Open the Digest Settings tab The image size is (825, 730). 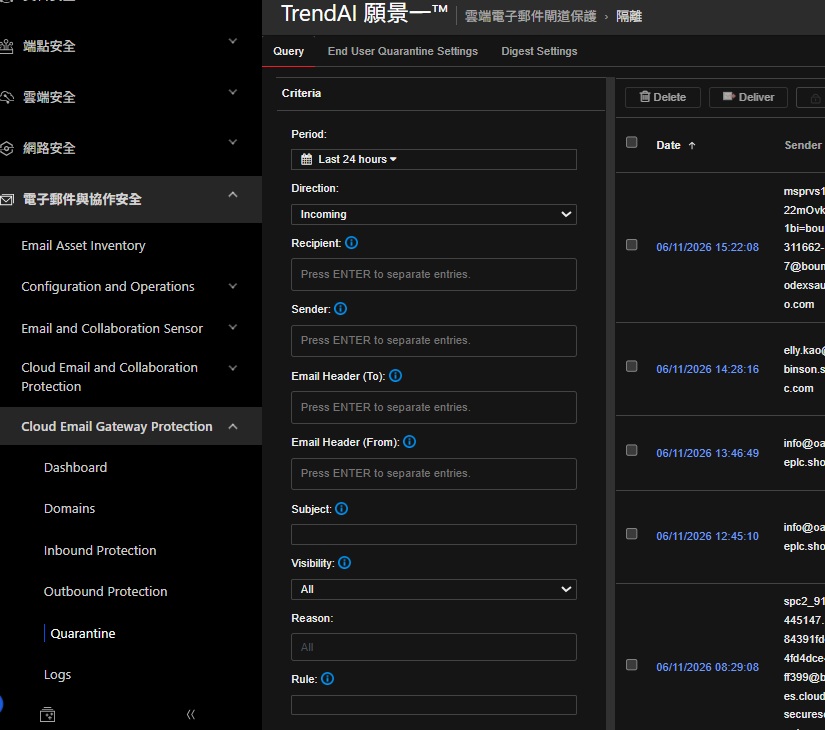point(539,52)
